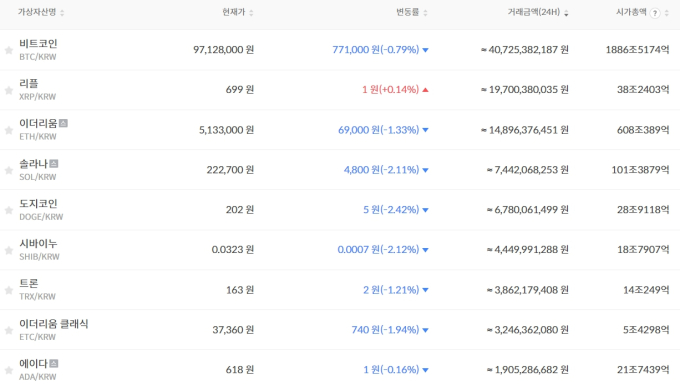Click the down arrow on 에이다 change
The image size is (680, 387).
(425, 370)
